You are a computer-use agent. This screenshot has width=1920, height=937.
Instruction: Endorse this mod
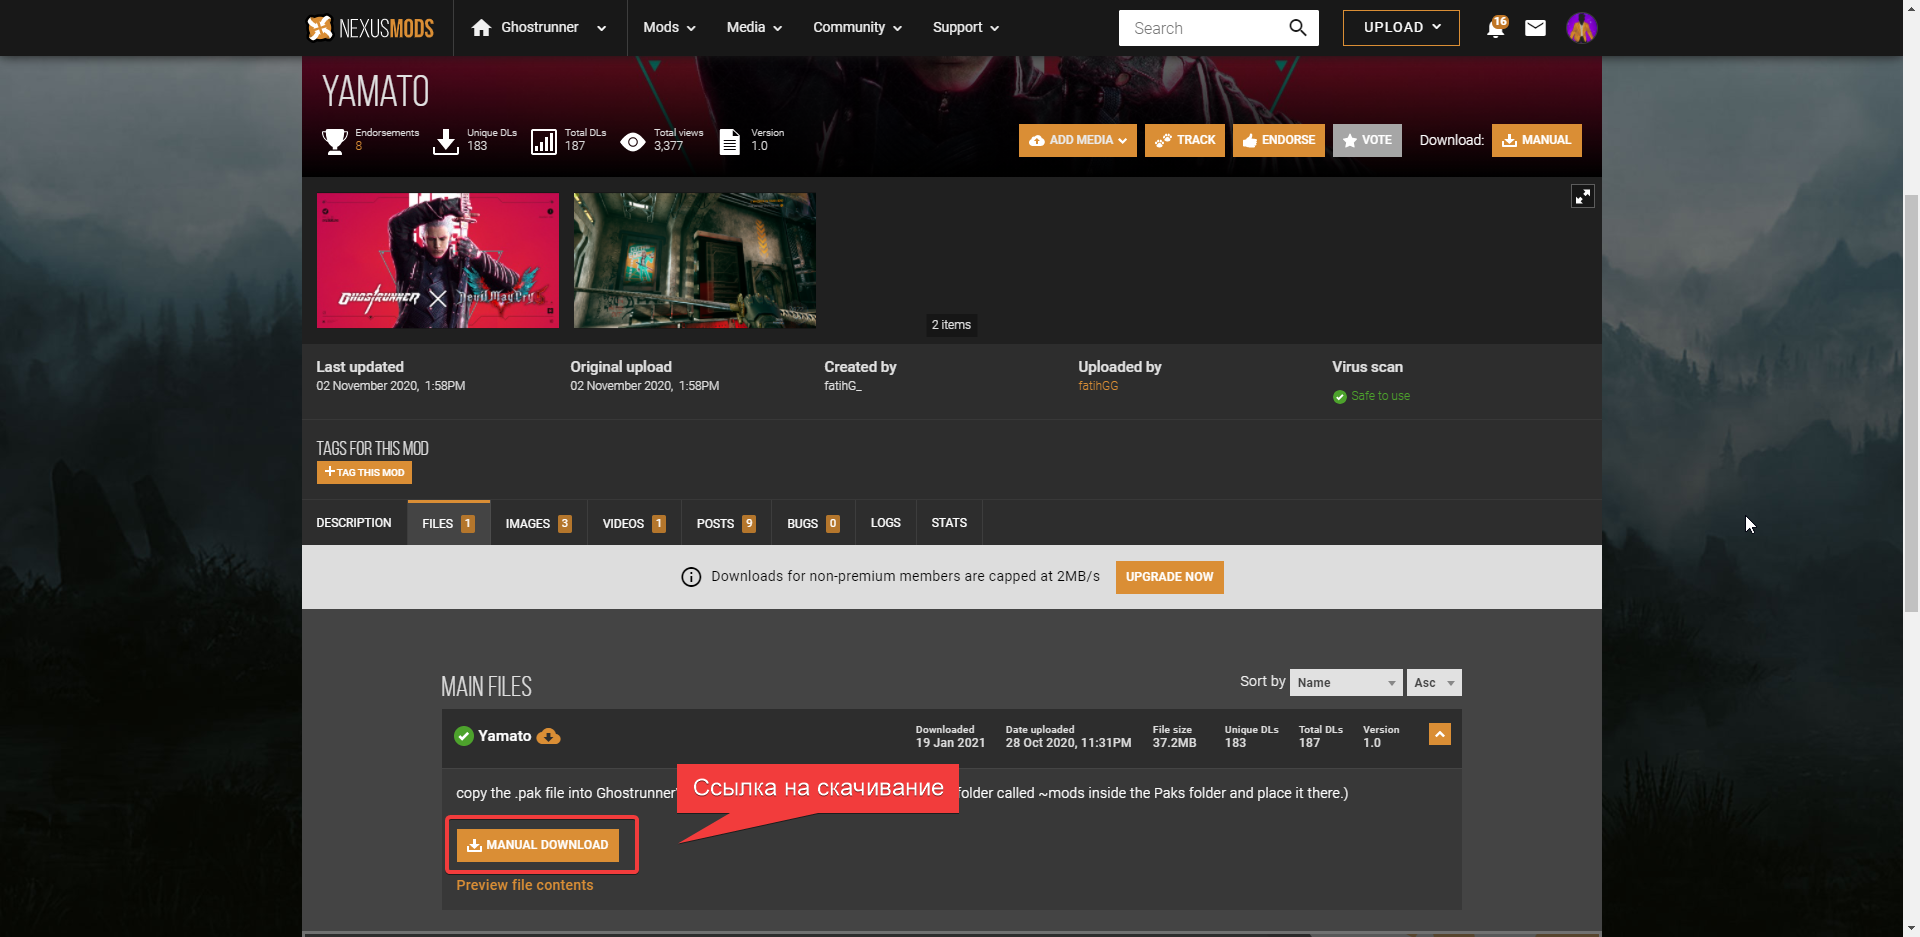tap(1279, 141)
